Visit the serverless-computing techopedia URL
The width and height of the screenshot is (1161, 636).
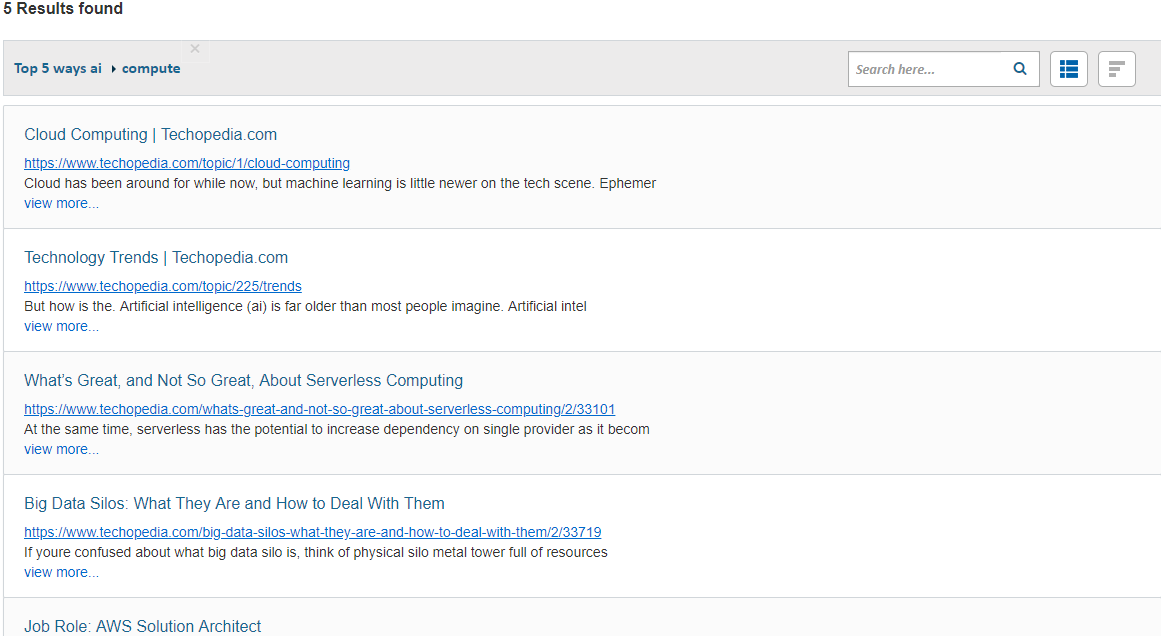click(x=319, y=409)
